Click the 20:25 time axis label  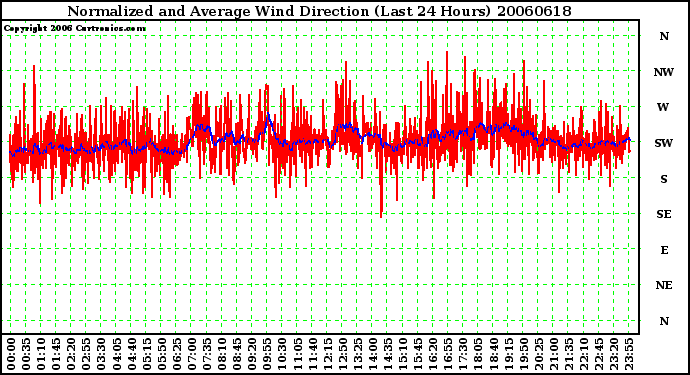coord(539,354)
